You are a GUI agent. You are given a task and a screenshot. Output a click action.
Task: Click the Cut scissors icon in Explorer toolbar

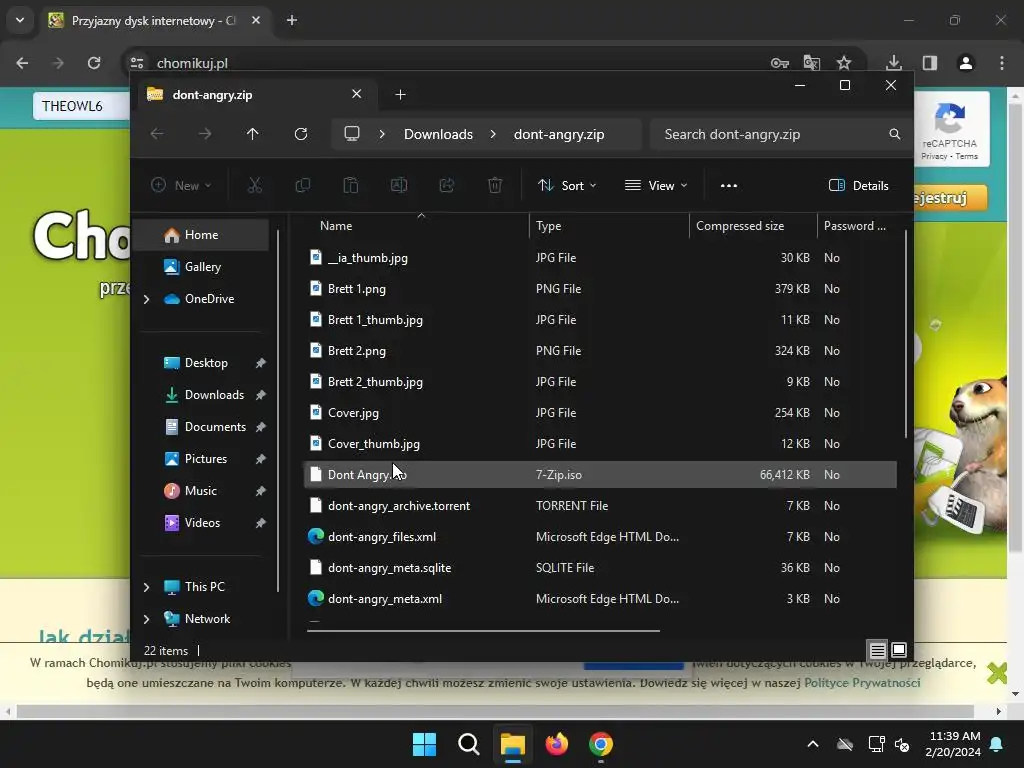(x=255, y=185)
